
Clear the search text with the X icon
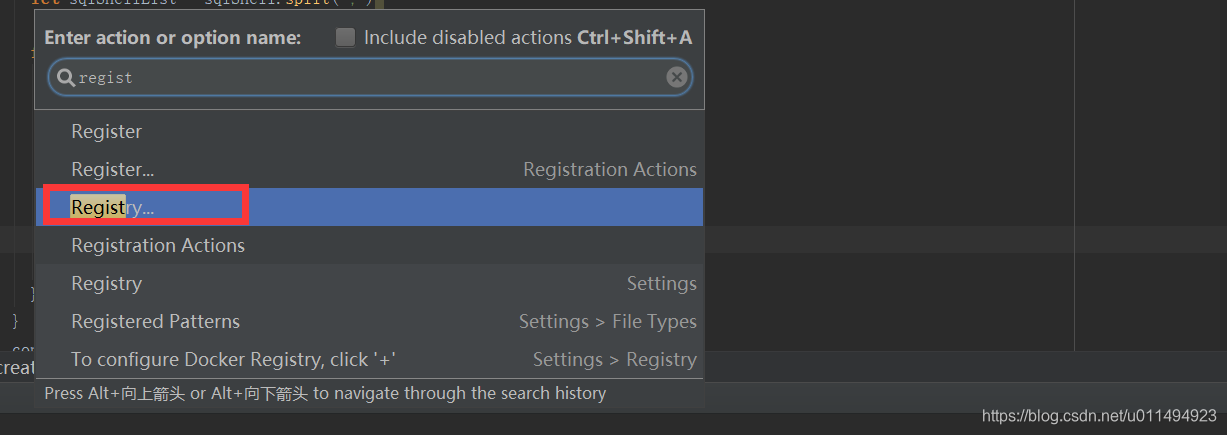[677, 77]
